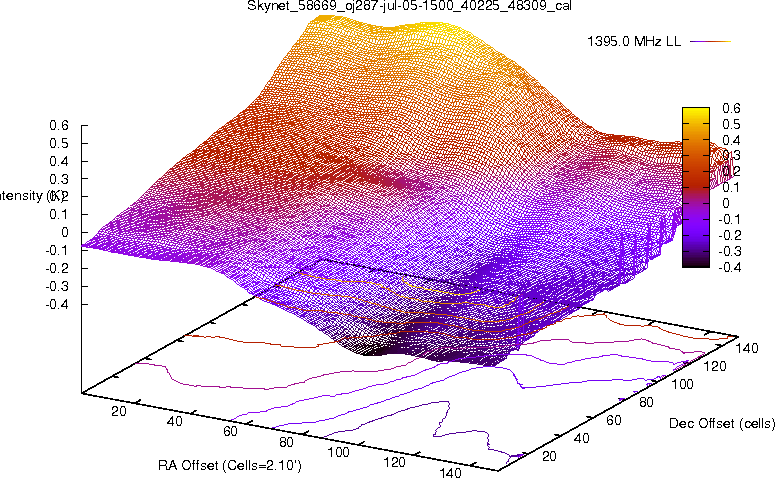Pick the 0.5 tick on the Intensity axis
This screenshot has height=478, width=775.
(59, 143)
